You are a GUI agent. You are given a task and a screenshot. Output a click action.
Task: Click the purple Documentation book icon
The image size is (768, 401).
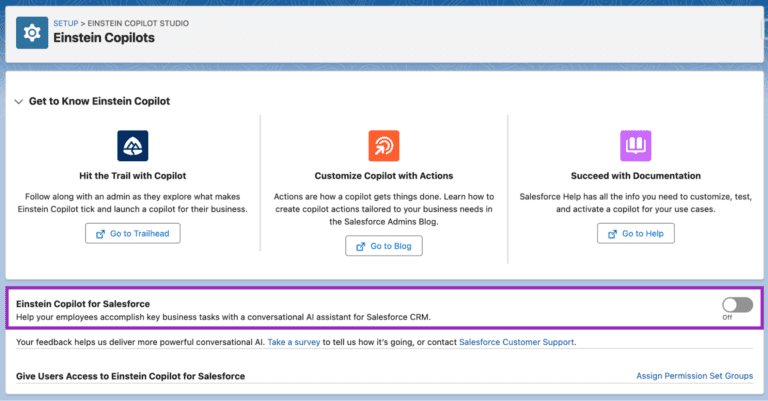(636, 145)
